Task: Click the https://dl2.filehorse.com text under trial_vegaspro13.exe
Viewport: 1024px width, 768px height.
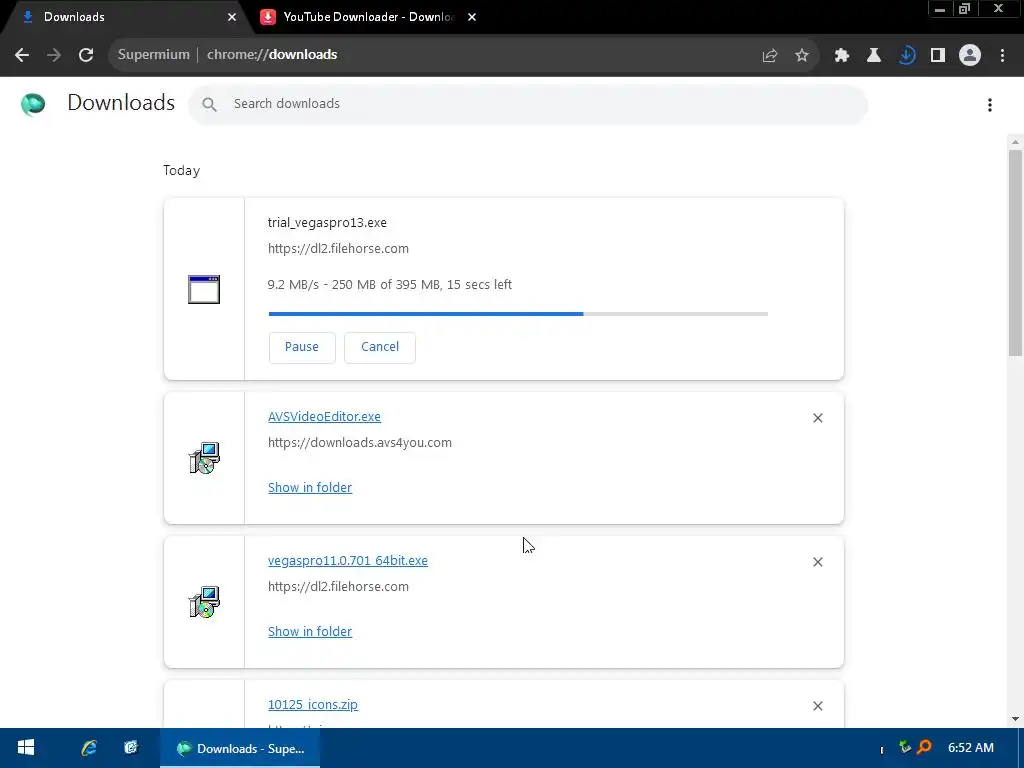Action: [x=338, y=249]
